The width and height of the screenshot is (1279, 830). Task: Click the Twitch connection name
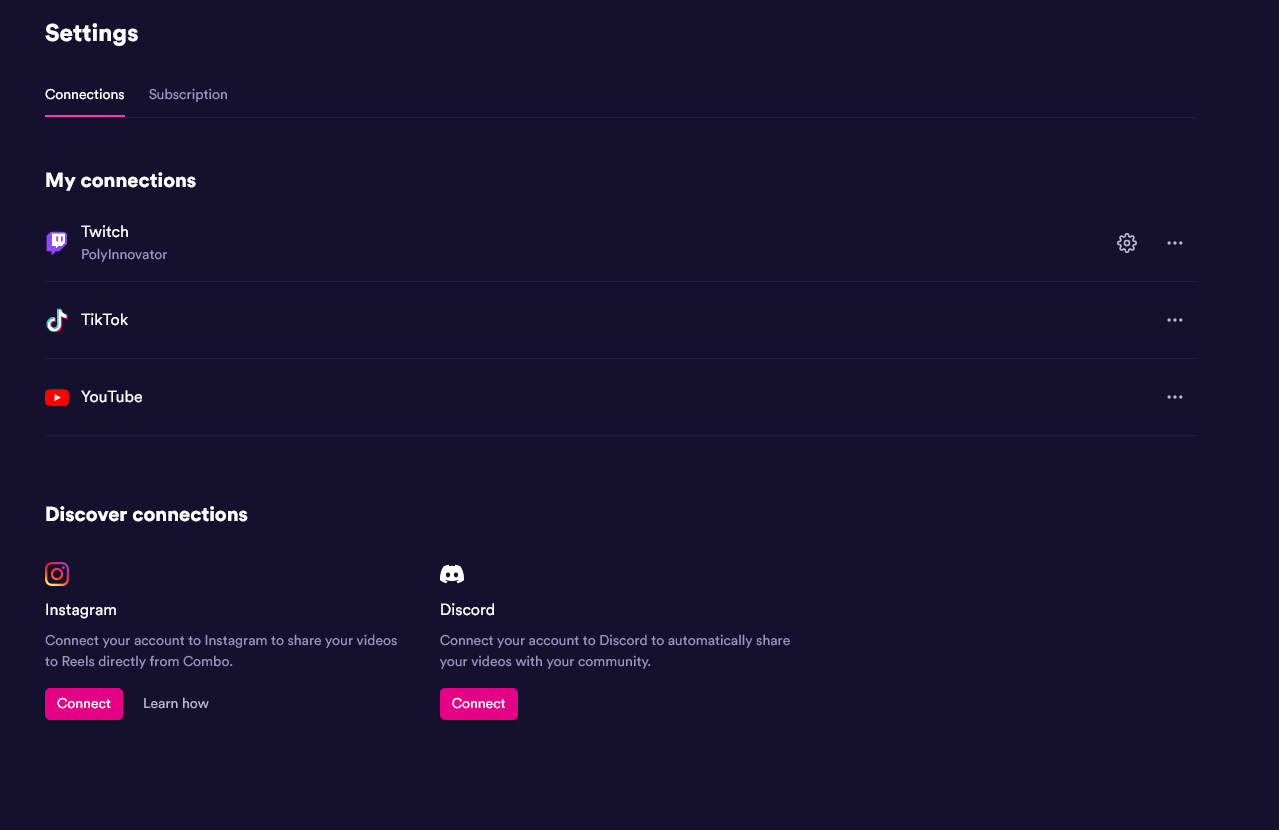[105, 232]
